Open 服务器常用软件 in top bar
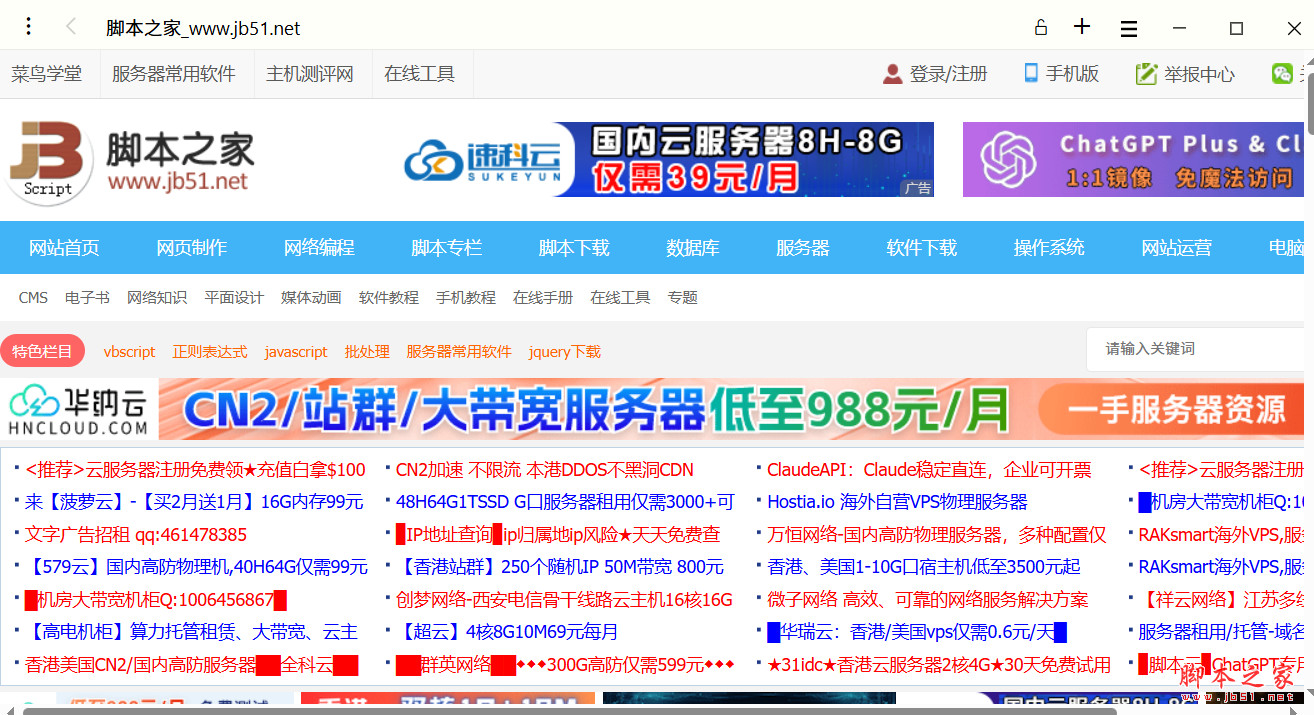This screenshot has width=1314, height=715. tap(174, 74)
